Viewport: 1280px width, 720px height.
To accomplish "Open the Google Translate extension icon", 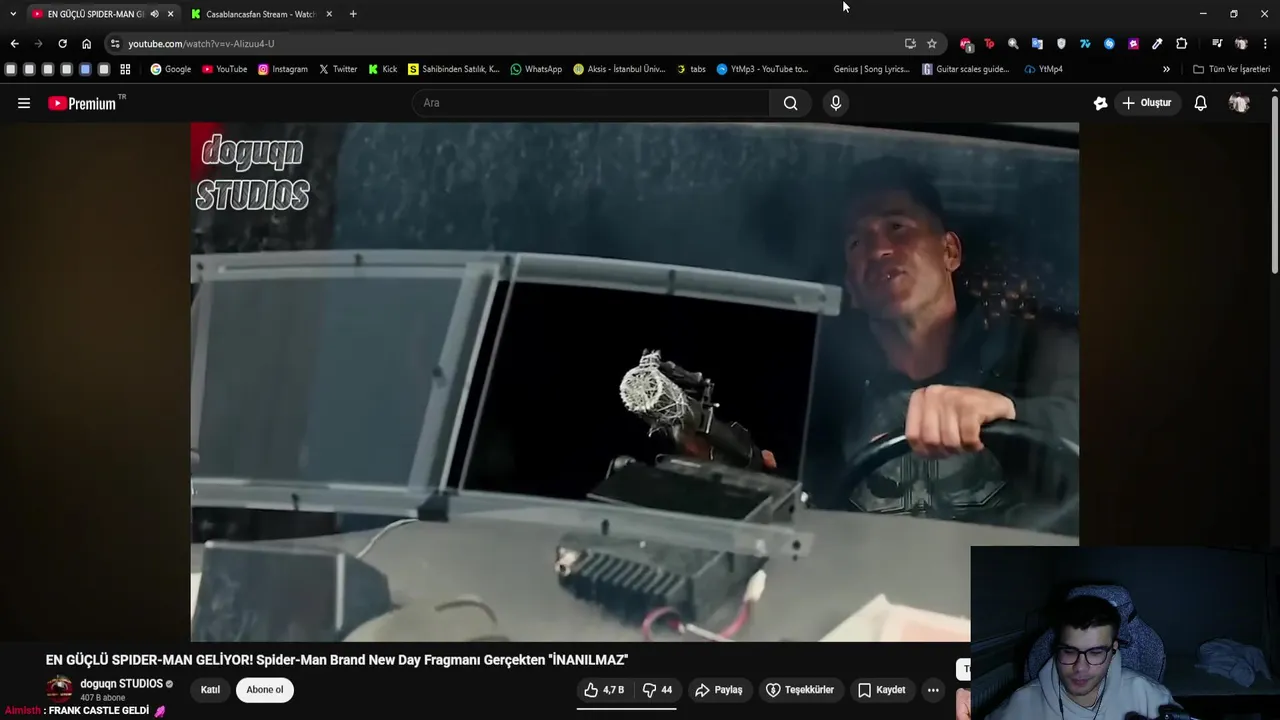I will (1037, 44).
